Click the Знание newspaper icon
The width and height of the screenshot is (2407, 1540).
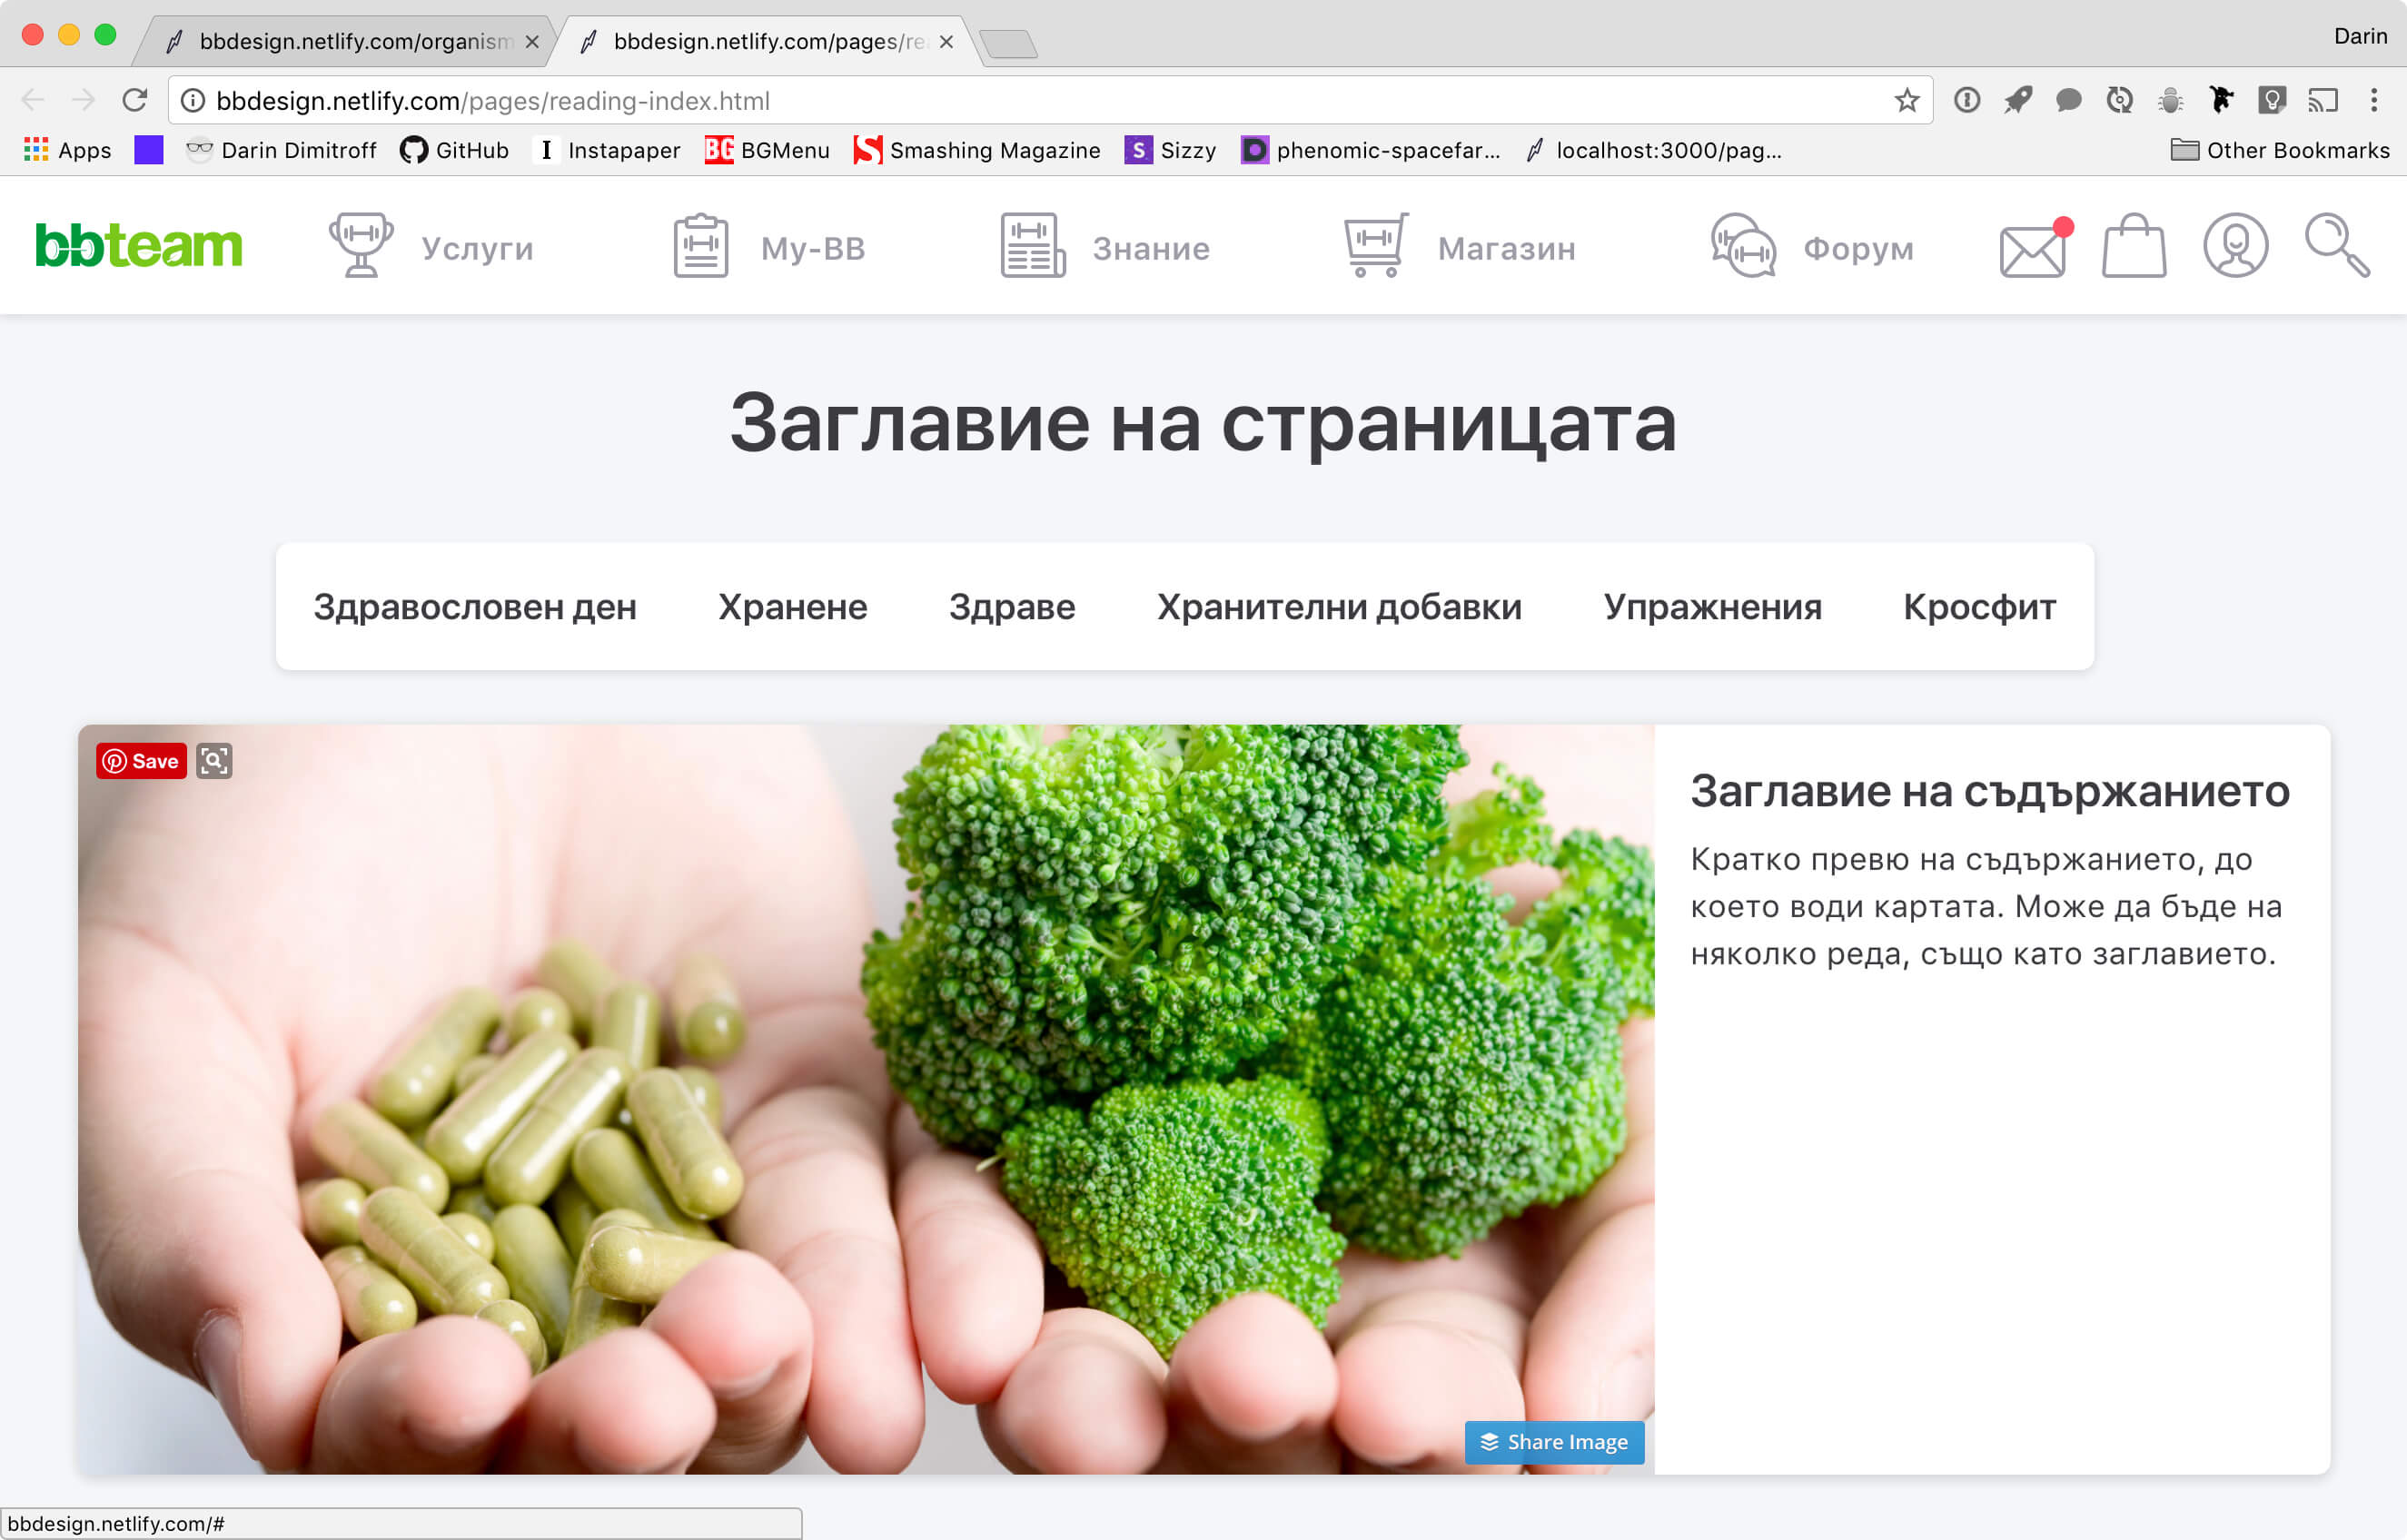[1032, 245]
